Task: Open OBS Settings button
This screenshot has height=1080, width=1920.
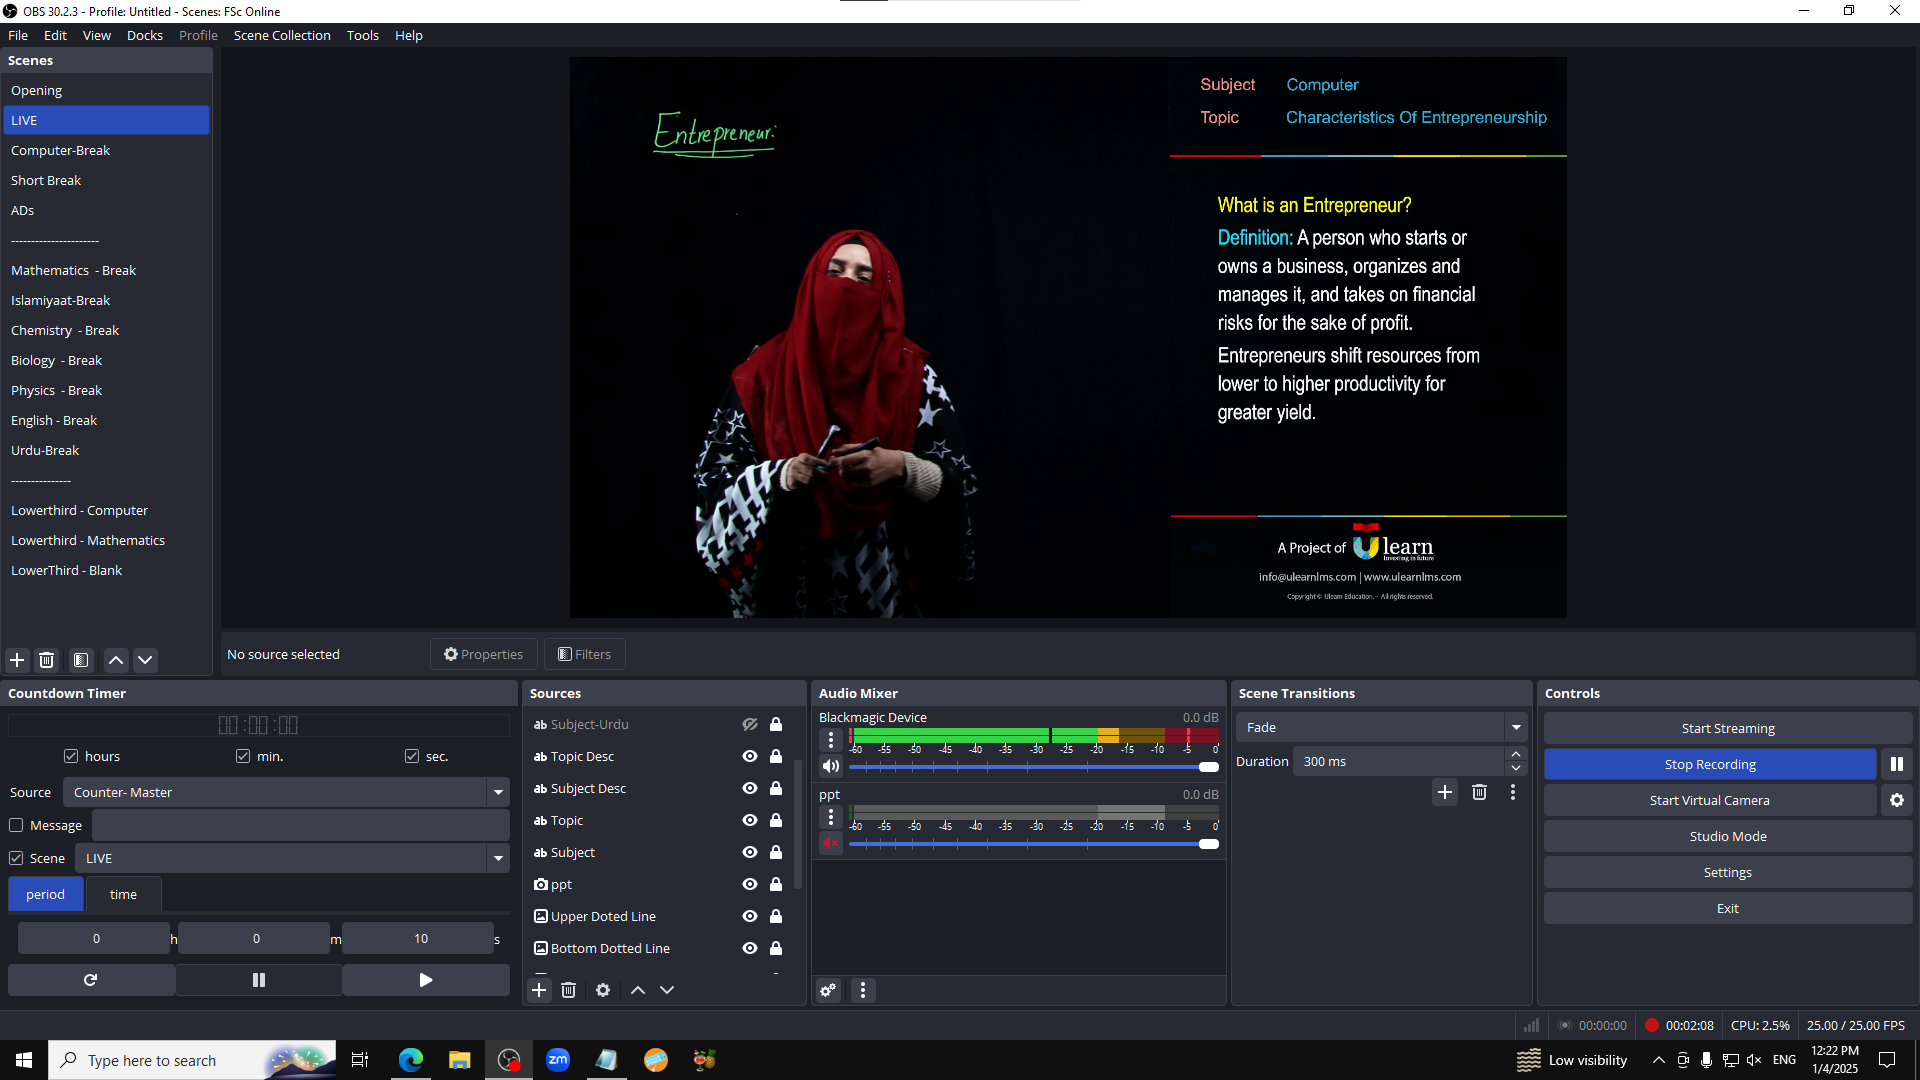Action: point(1728,872)
